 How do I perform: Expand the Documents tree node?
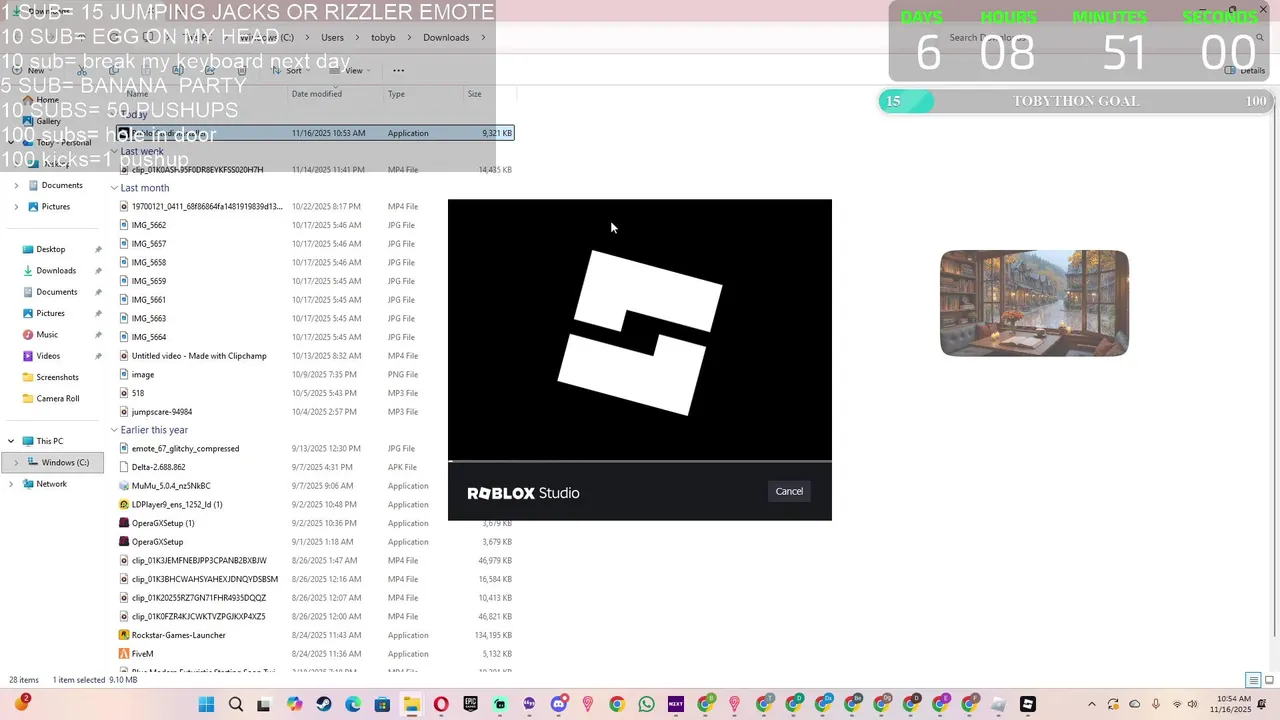pos(16,185)
